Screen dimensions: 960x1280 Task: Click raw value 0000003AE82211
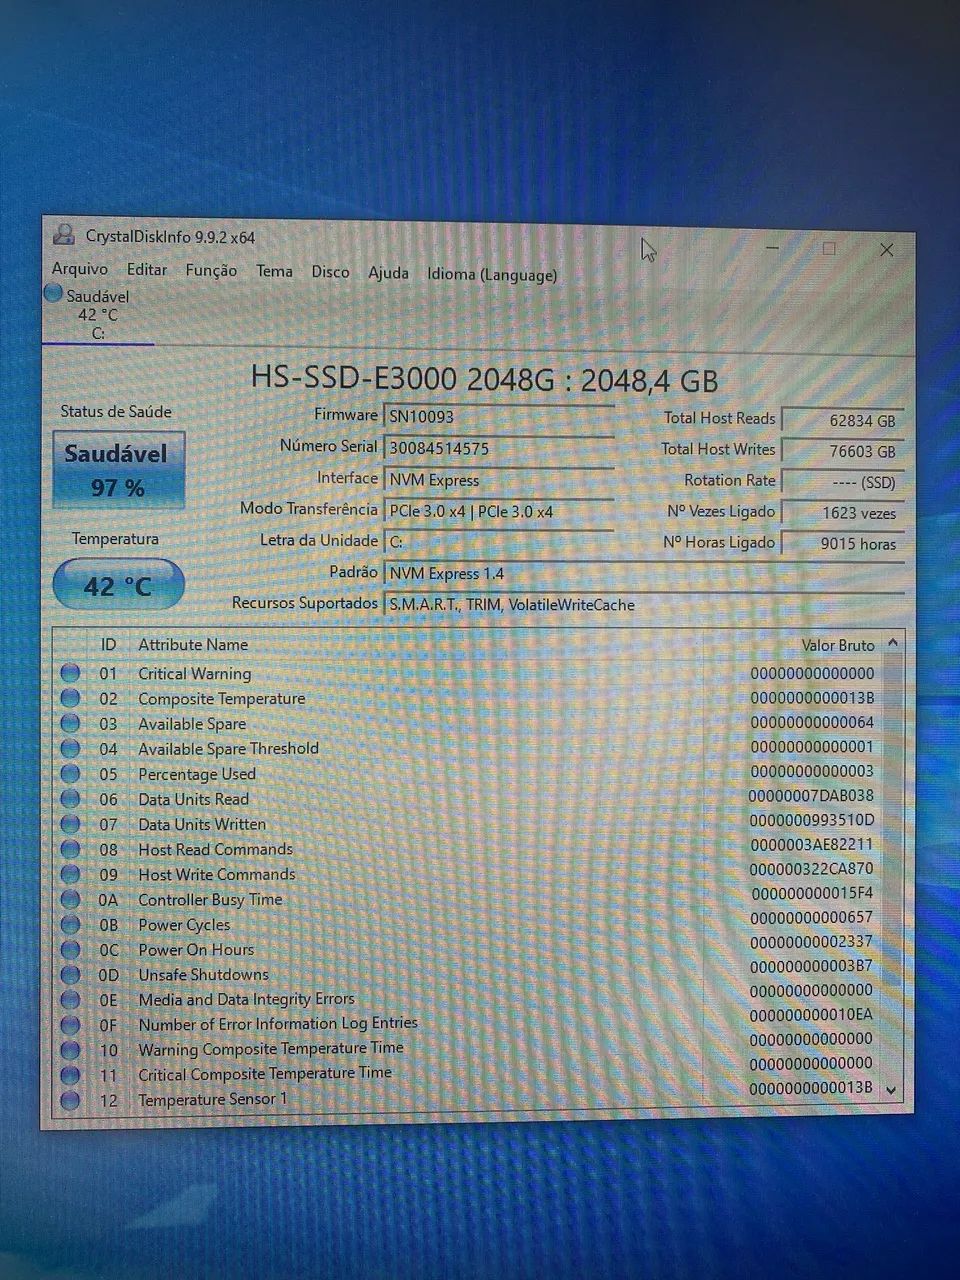(811, 845)
